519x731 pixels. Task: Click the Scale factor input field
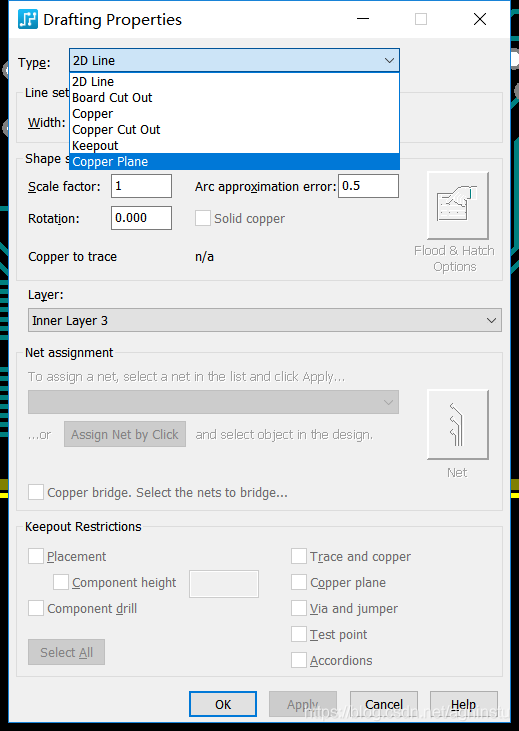pyautogui.click(x=141, y=186)
